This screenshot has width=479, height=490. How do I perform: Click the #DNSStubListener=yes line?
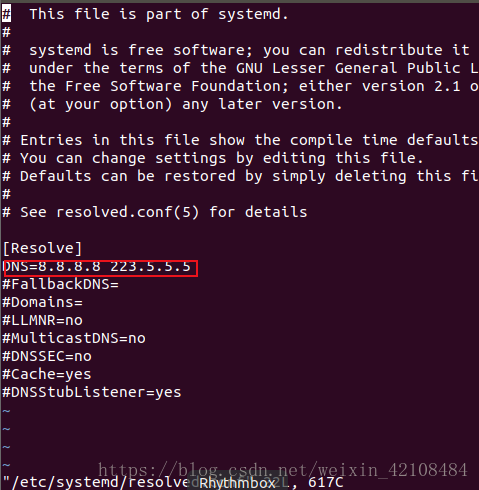[92, 392]
